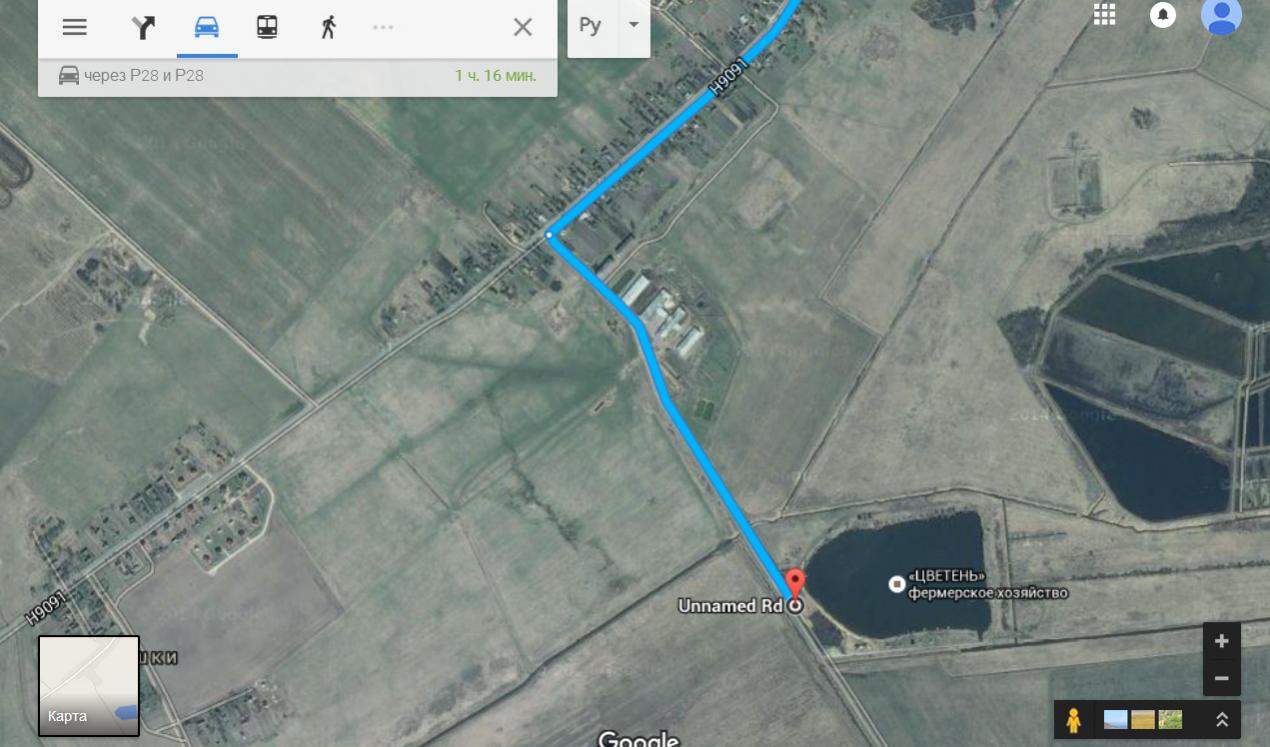Screen dimensions: 1270x747
Task: Zoom out with the minus button
Action: pyautogui.click(x=1222, y=678)
